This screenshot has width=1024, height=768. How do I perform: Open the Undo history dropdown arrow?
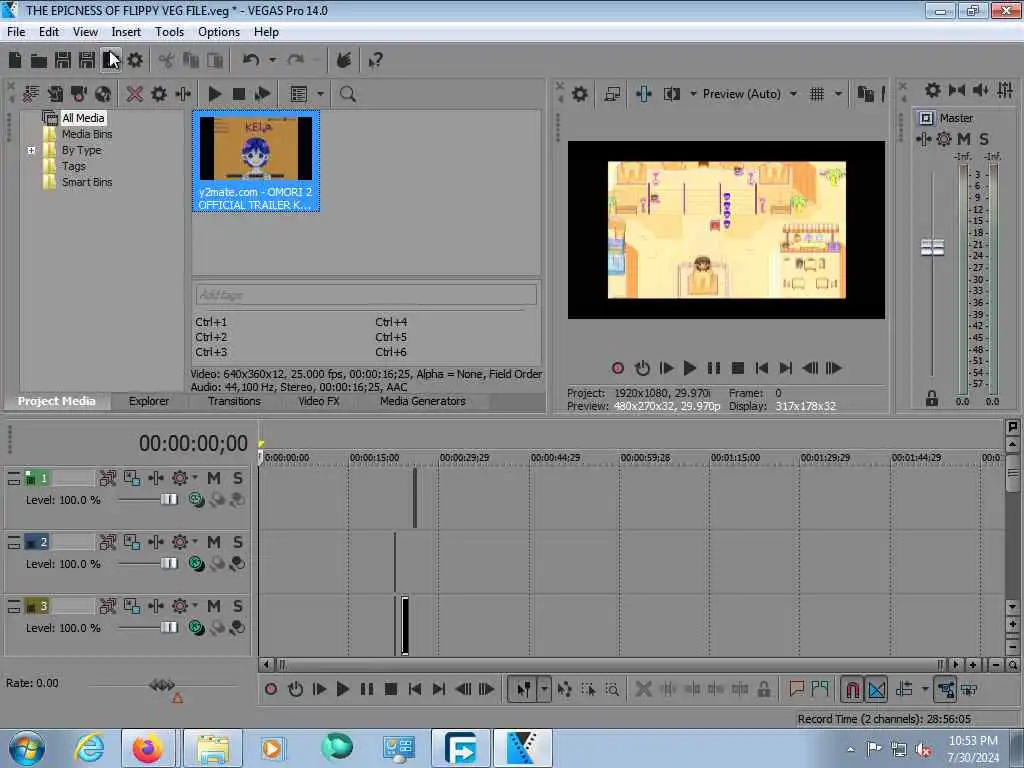pyautogui.click(x=272, y=61)
